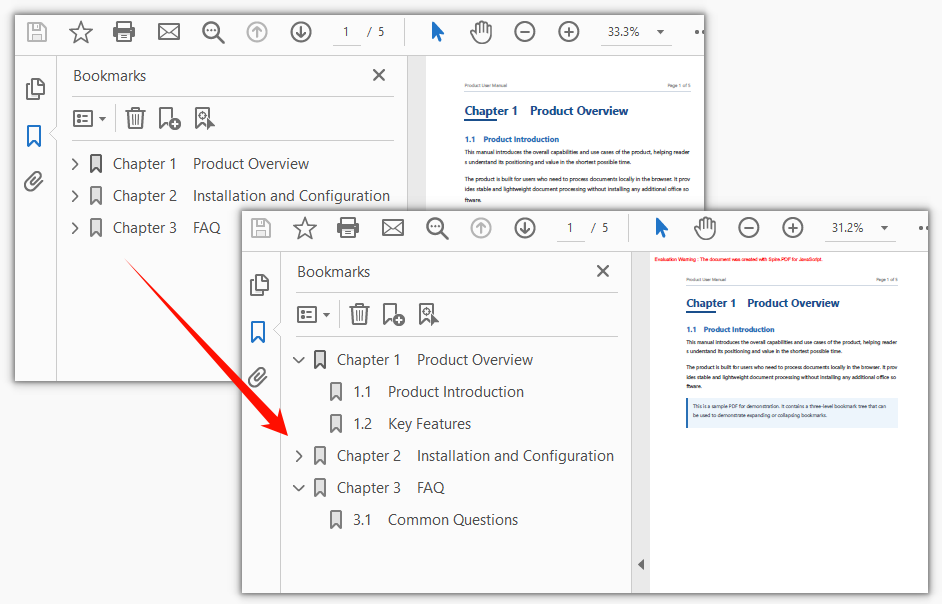Open page thumbnails panel in the back window sidebar
Image resolution: width=942 pixels, height=604 pixels.
point(35,89)
